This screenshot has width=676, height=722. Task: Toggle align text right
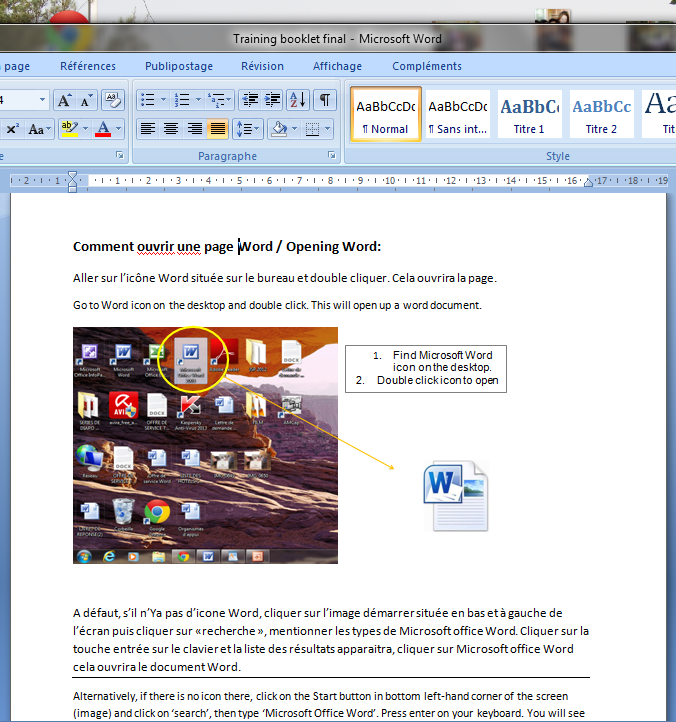click(x=194, y=129)
